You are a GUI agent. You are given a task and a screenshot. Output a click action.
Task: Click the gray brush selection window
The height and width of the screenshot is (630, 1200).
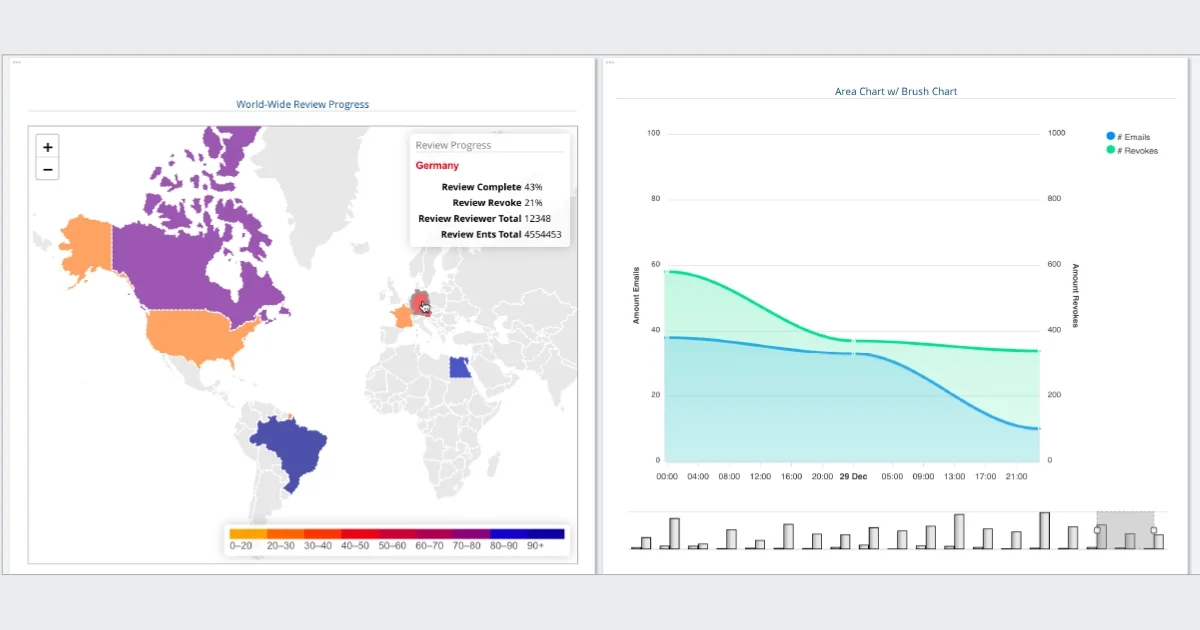(1126, 530)
